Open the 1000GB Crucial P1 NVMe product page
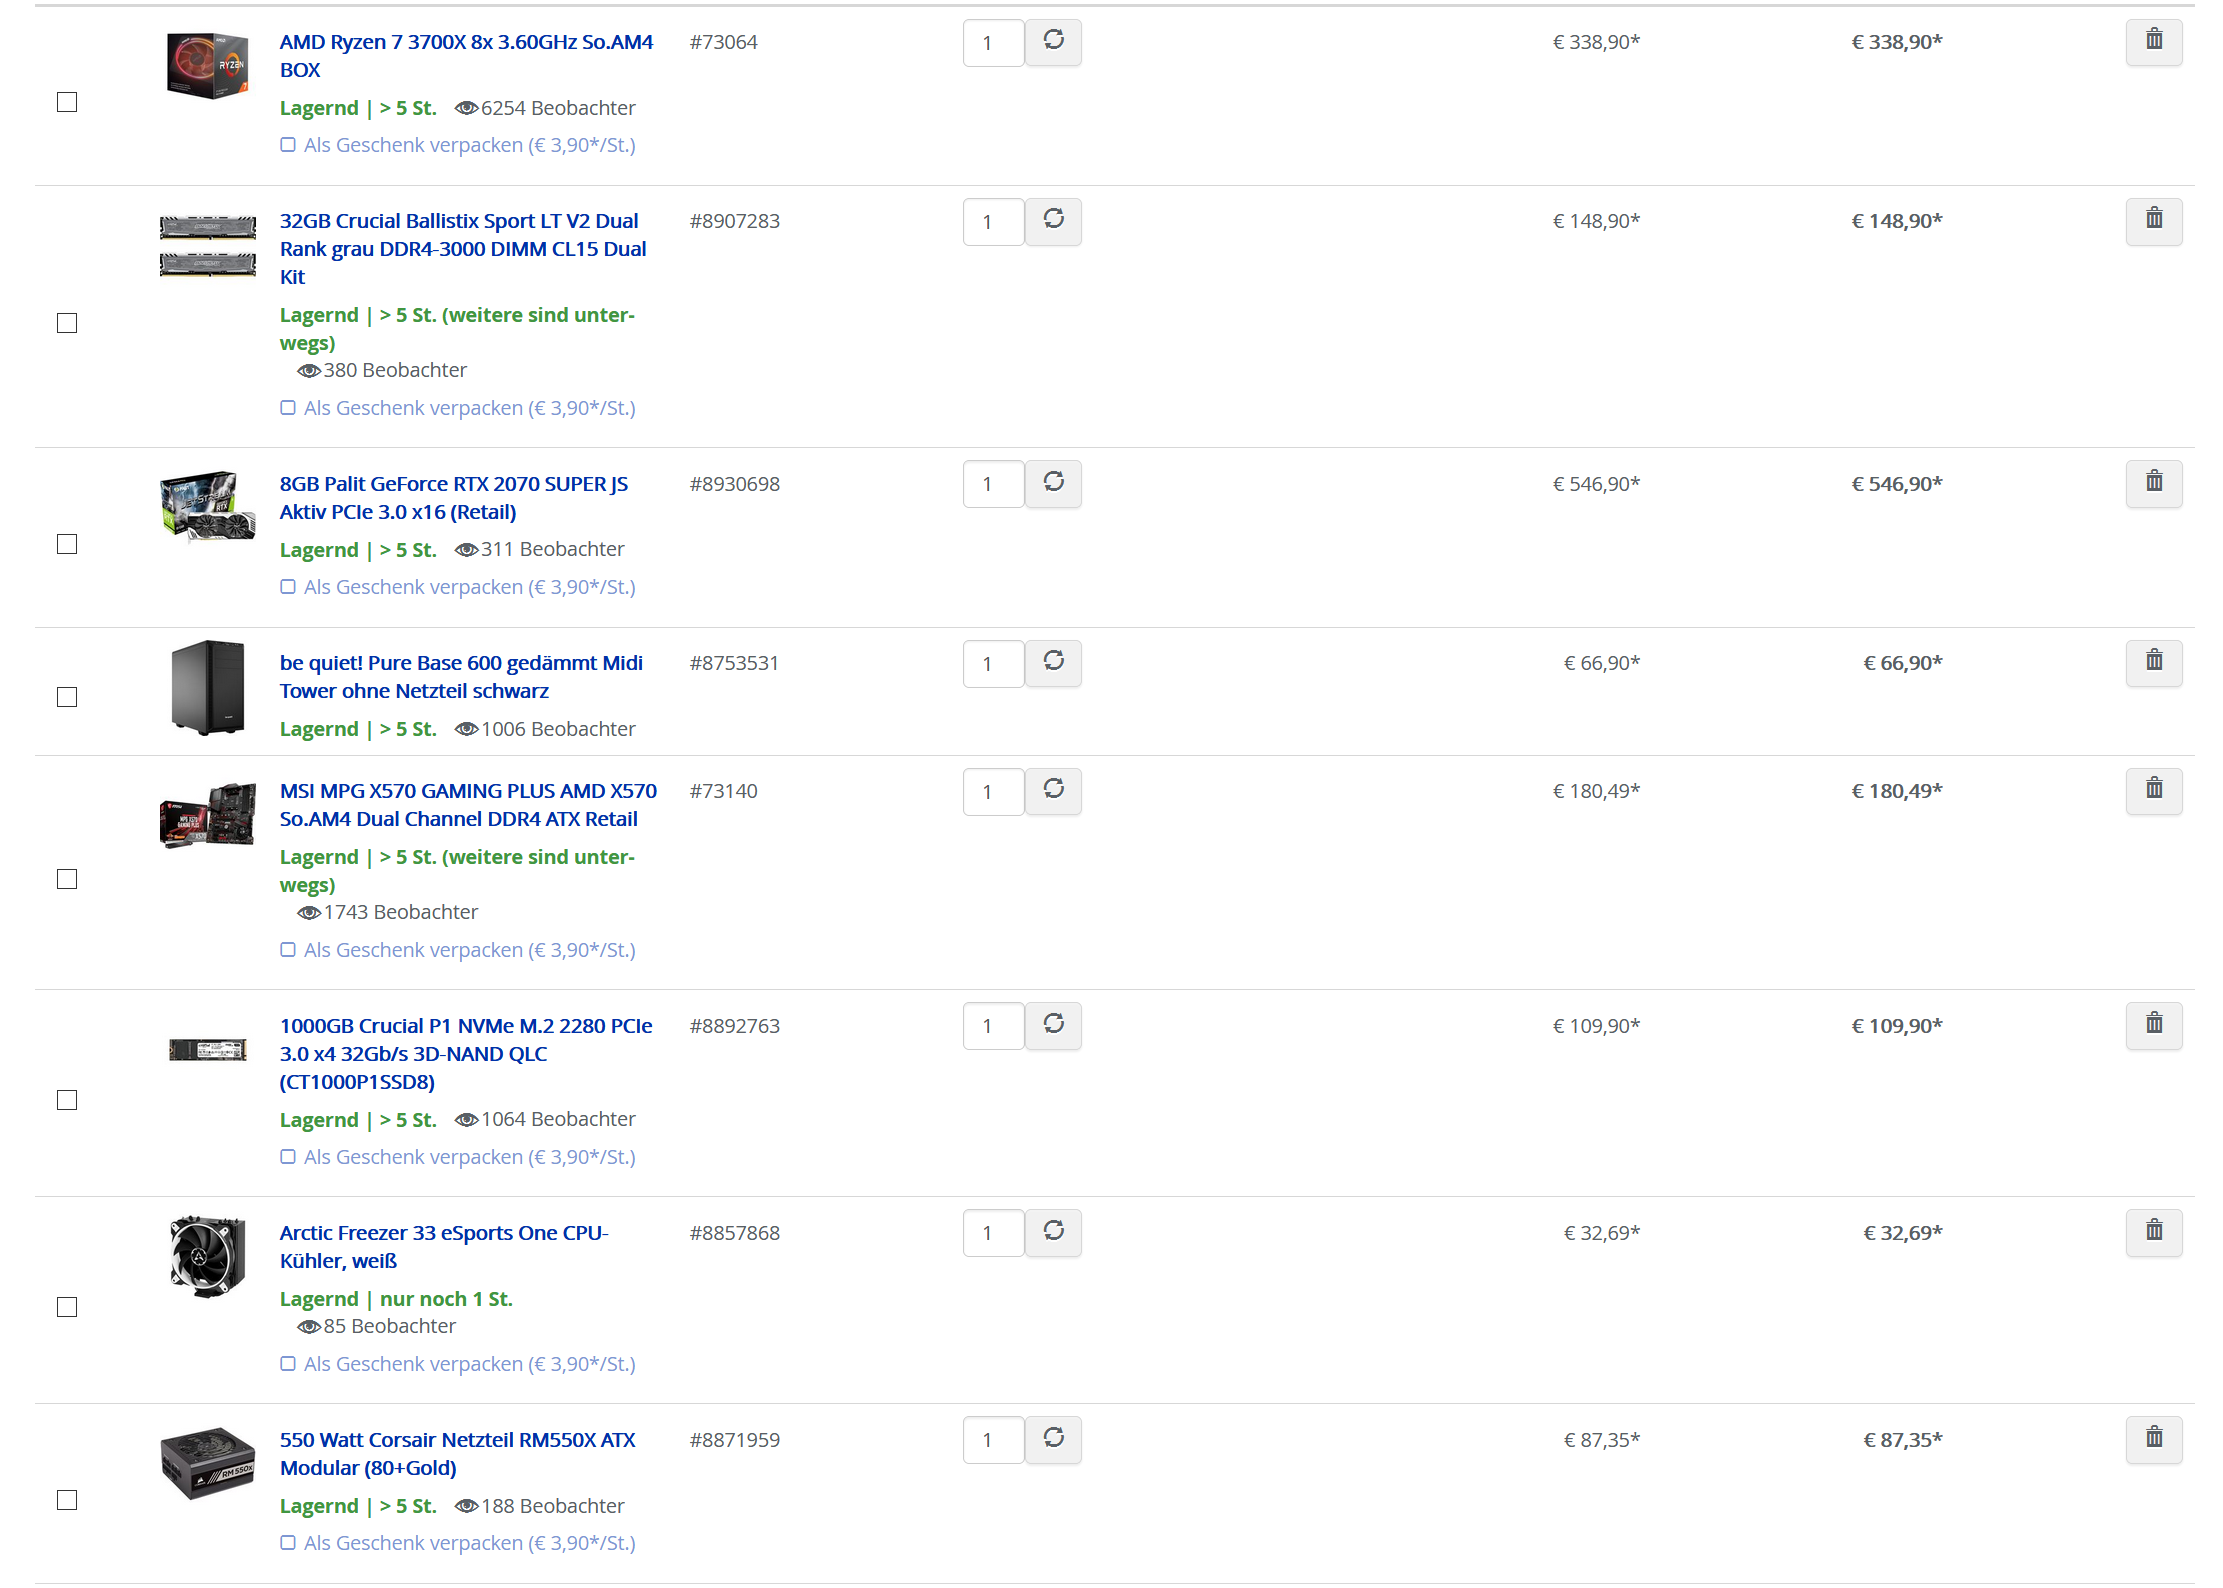This screenshot has width=2223, height=1588. coord(466,1054)
